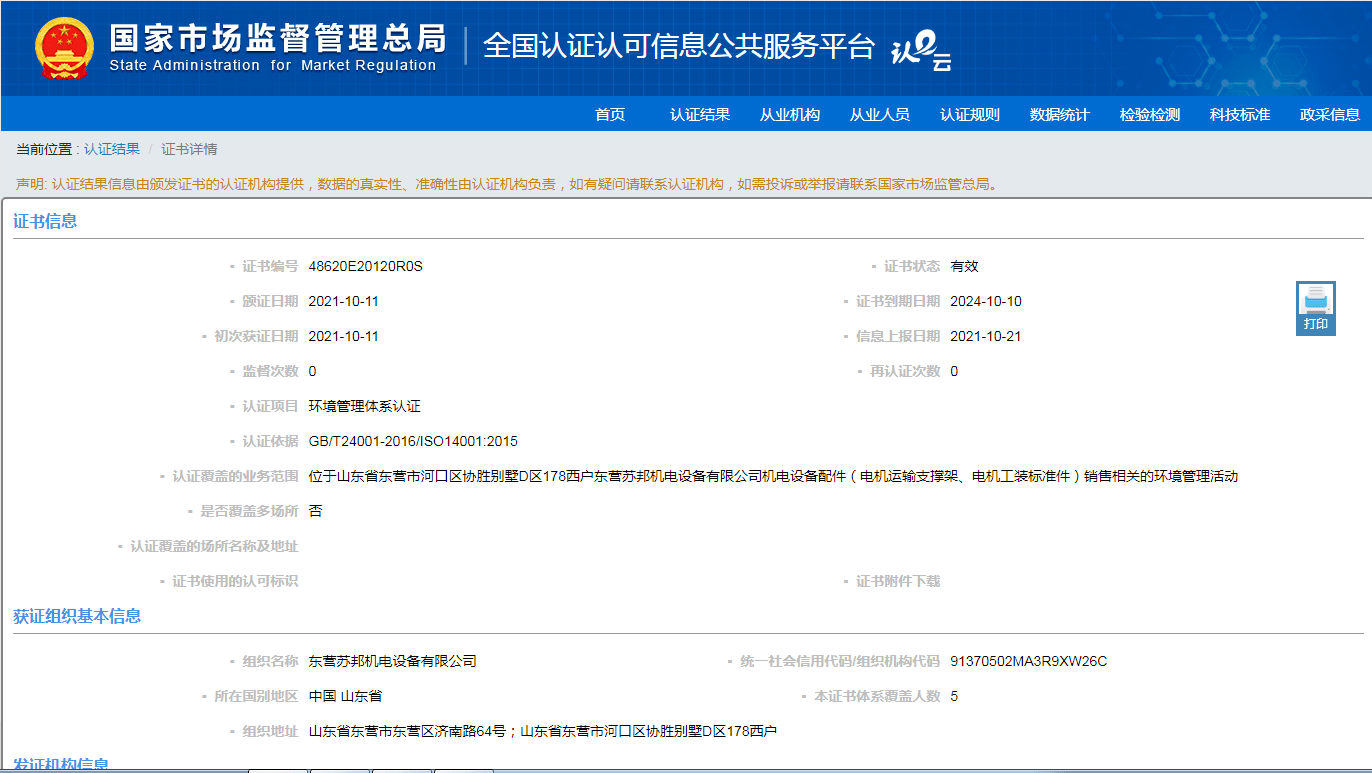This screenshot has height=773, width=1372.
Task: Open the 认证规则 menu
Action: [x=970, y=114]
